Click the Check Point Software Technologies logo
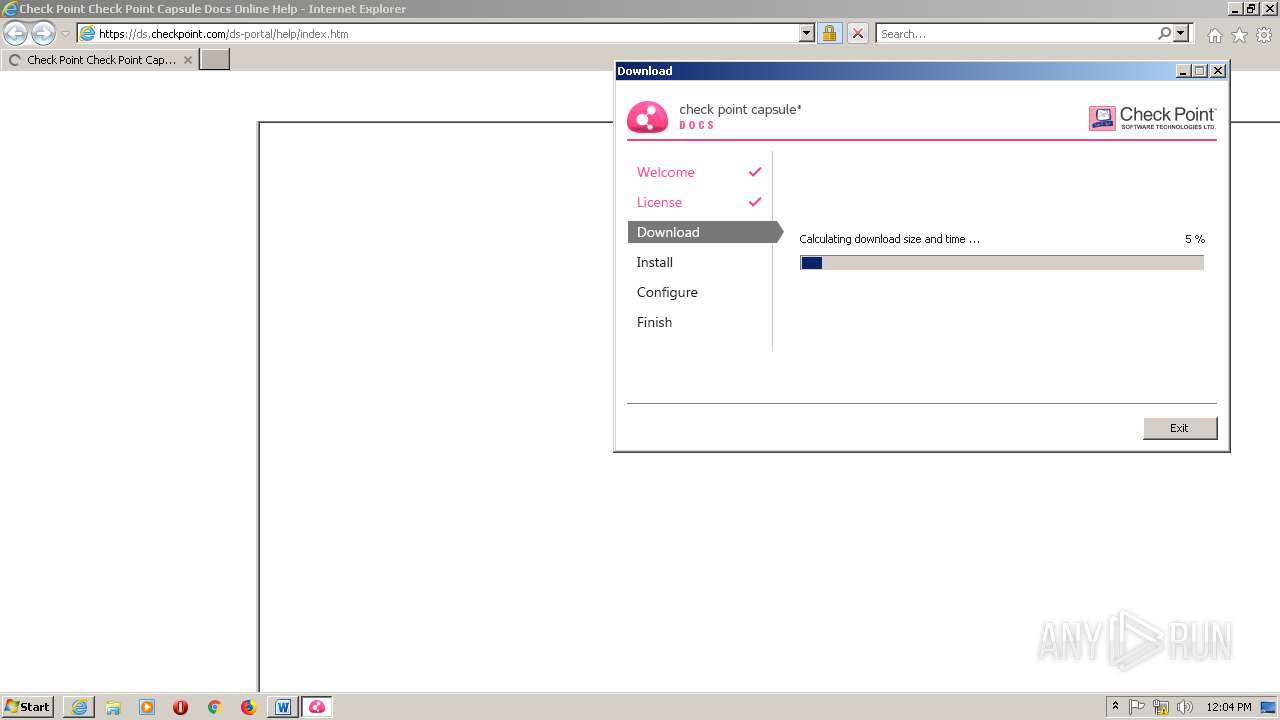This screenshot has height=720, width=1280. coord(1152,118)
